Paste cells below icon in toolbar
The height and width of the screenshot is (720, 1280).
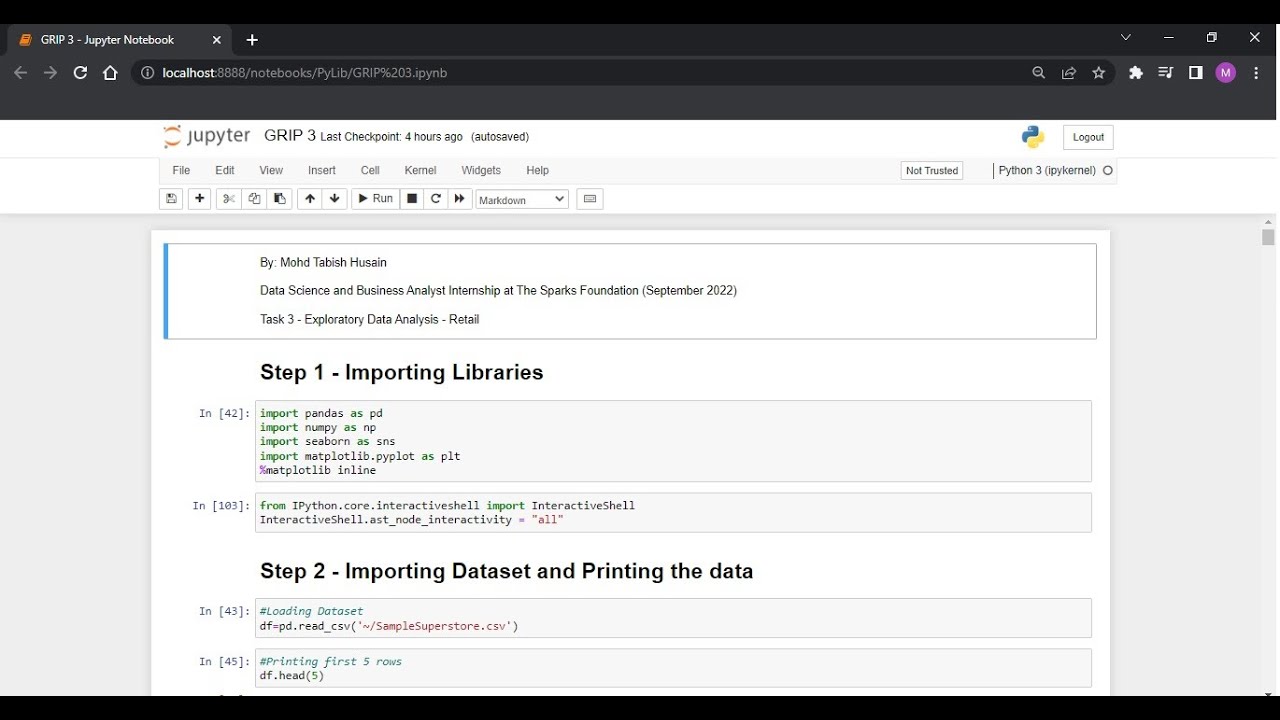[279, 199]
